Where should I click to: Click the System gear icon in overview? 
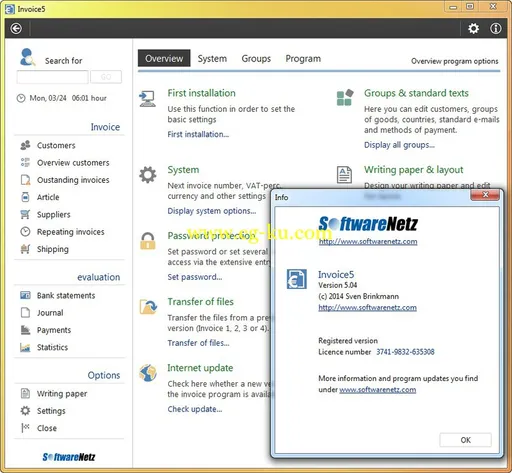[148, 175]
